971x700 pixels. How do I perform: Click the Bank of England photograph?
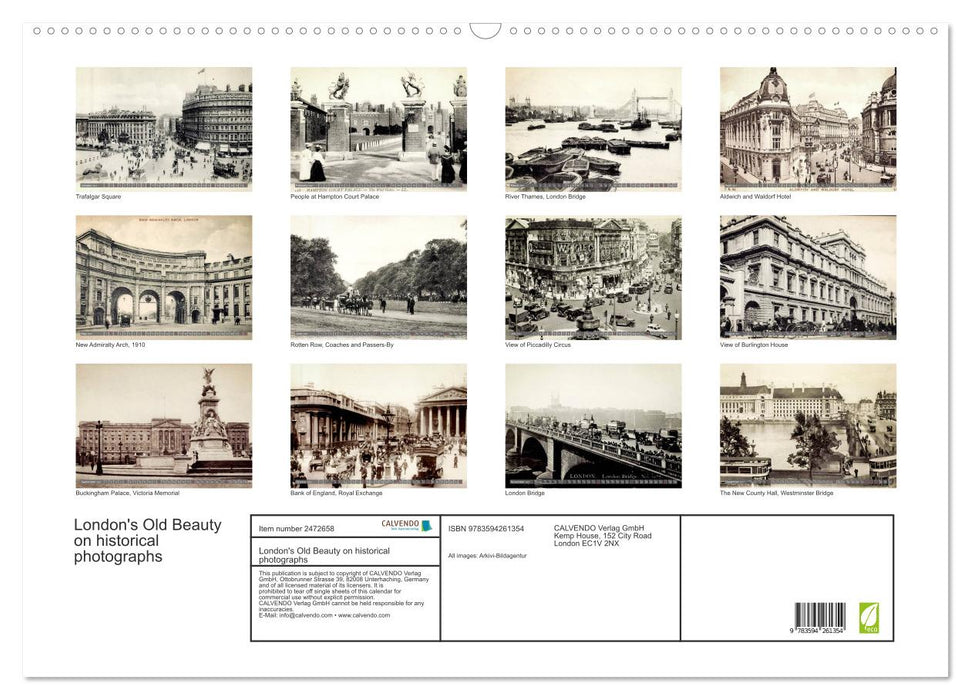pos(378,426)
